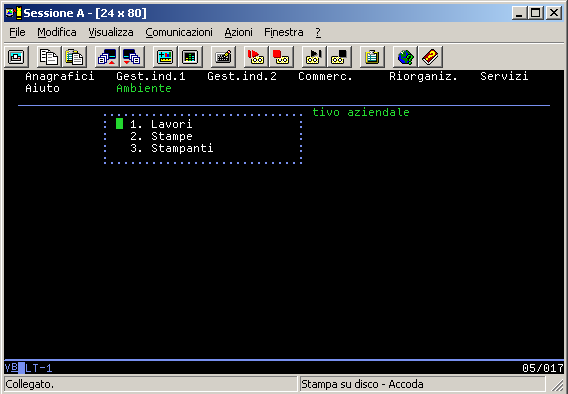Viewport: 568px width, 394px height.
Task: Choose 3. Stampanti in the popup
Action: click(x=172, y=148)
